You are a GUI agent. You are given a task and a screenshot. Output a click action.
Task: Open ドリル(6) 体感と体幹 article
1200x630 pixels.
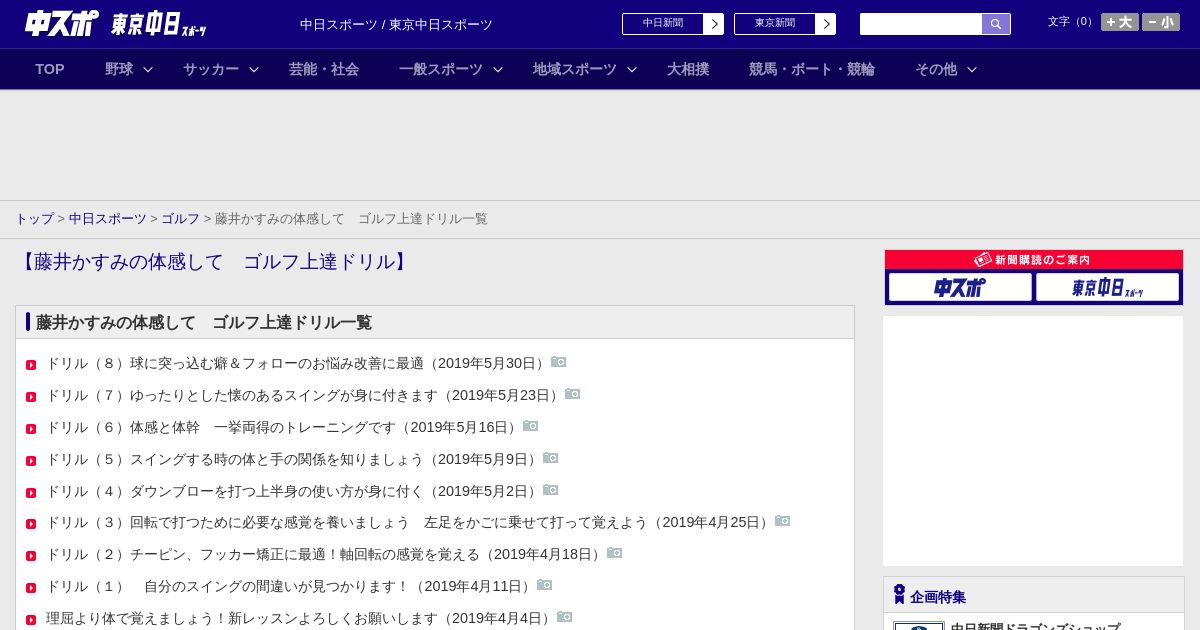[284, 428]
